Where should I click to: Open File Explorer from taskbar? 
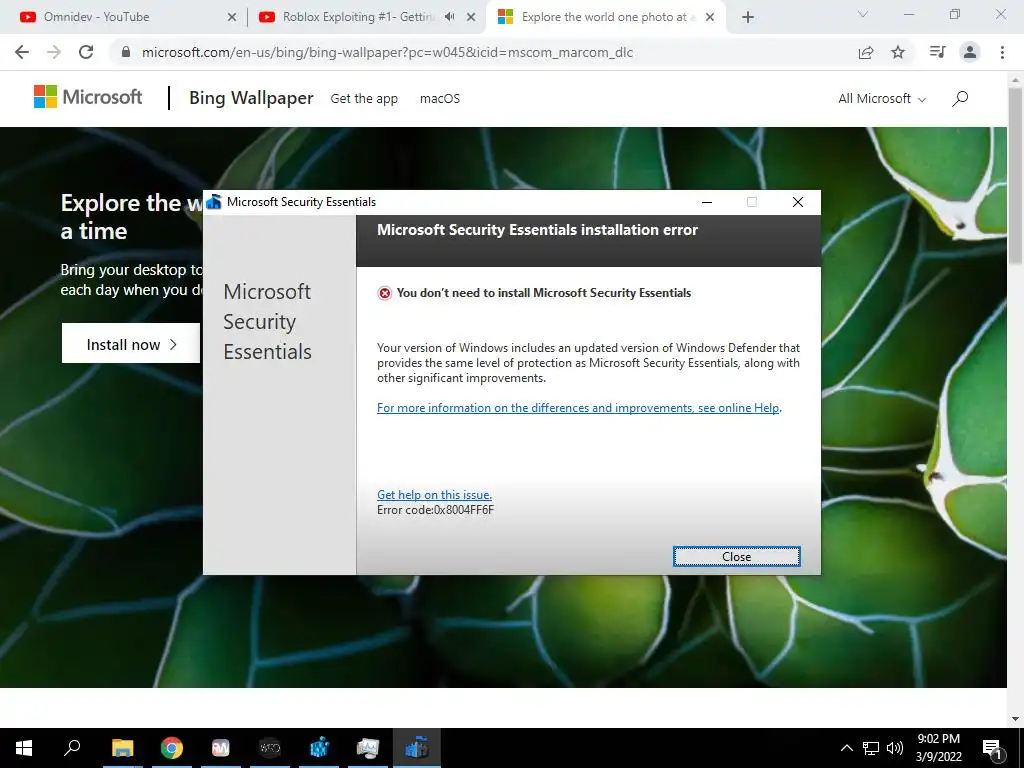click(x=122, y=748)
